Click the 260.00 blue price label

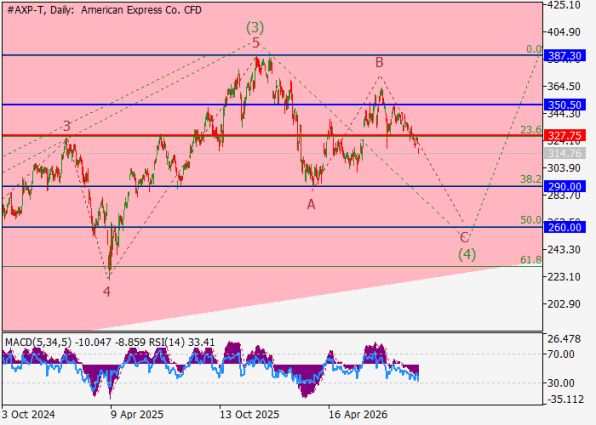564,227
